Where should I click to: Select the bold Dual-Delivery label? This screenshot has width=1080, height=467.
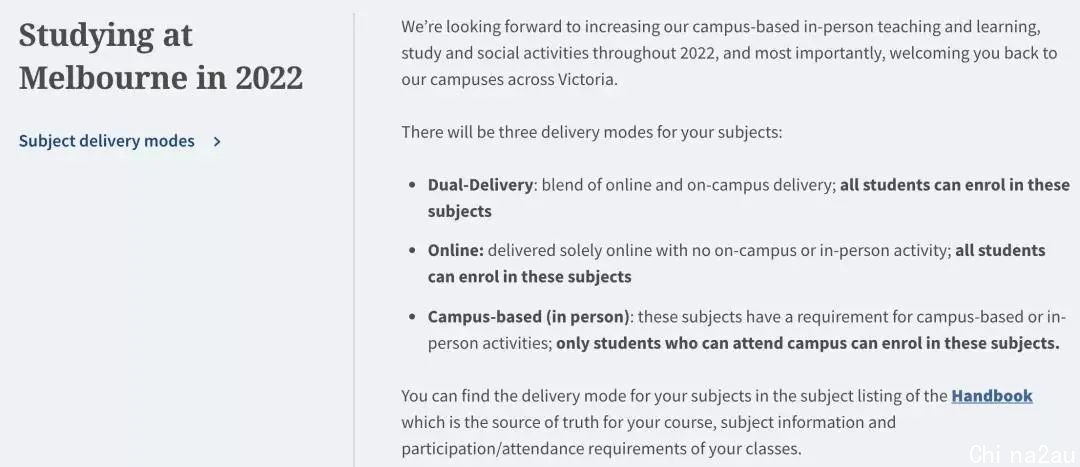click(480, 185)
